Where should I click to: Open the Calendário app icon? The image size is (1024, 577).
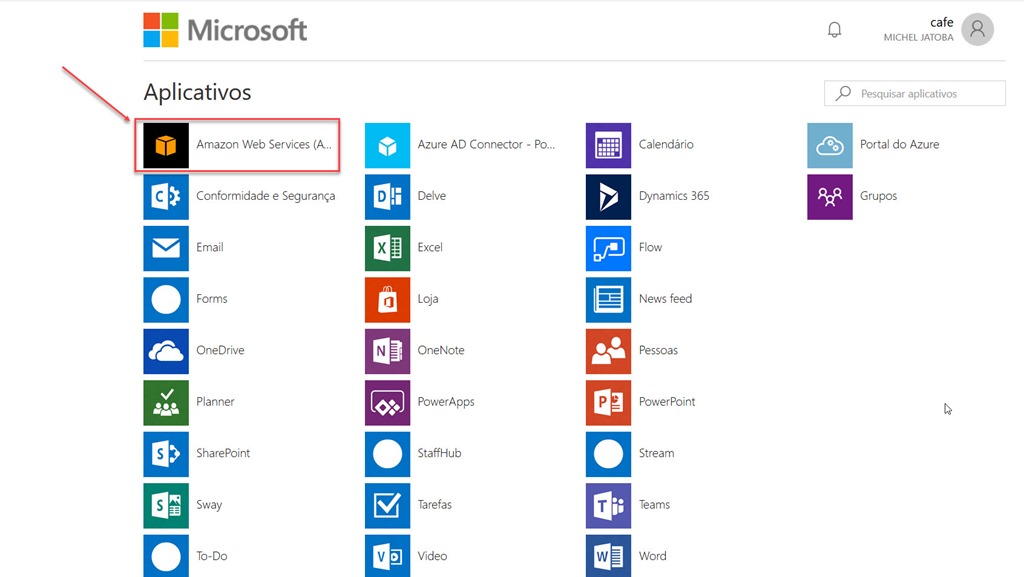tap(608, 145)
